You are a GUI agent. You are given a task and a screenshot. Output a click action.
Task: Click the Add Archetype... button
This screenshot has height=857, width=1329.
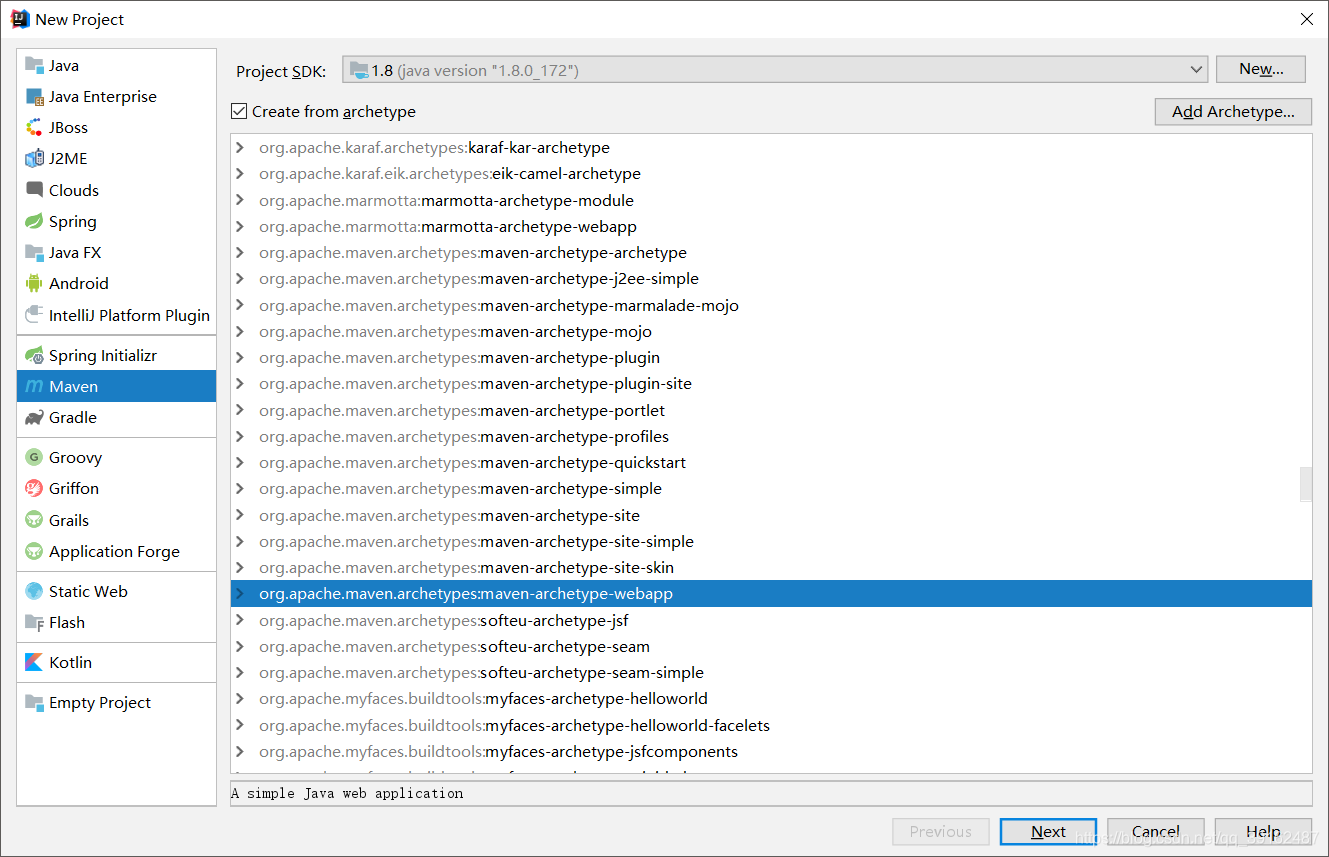[1233, 111]
